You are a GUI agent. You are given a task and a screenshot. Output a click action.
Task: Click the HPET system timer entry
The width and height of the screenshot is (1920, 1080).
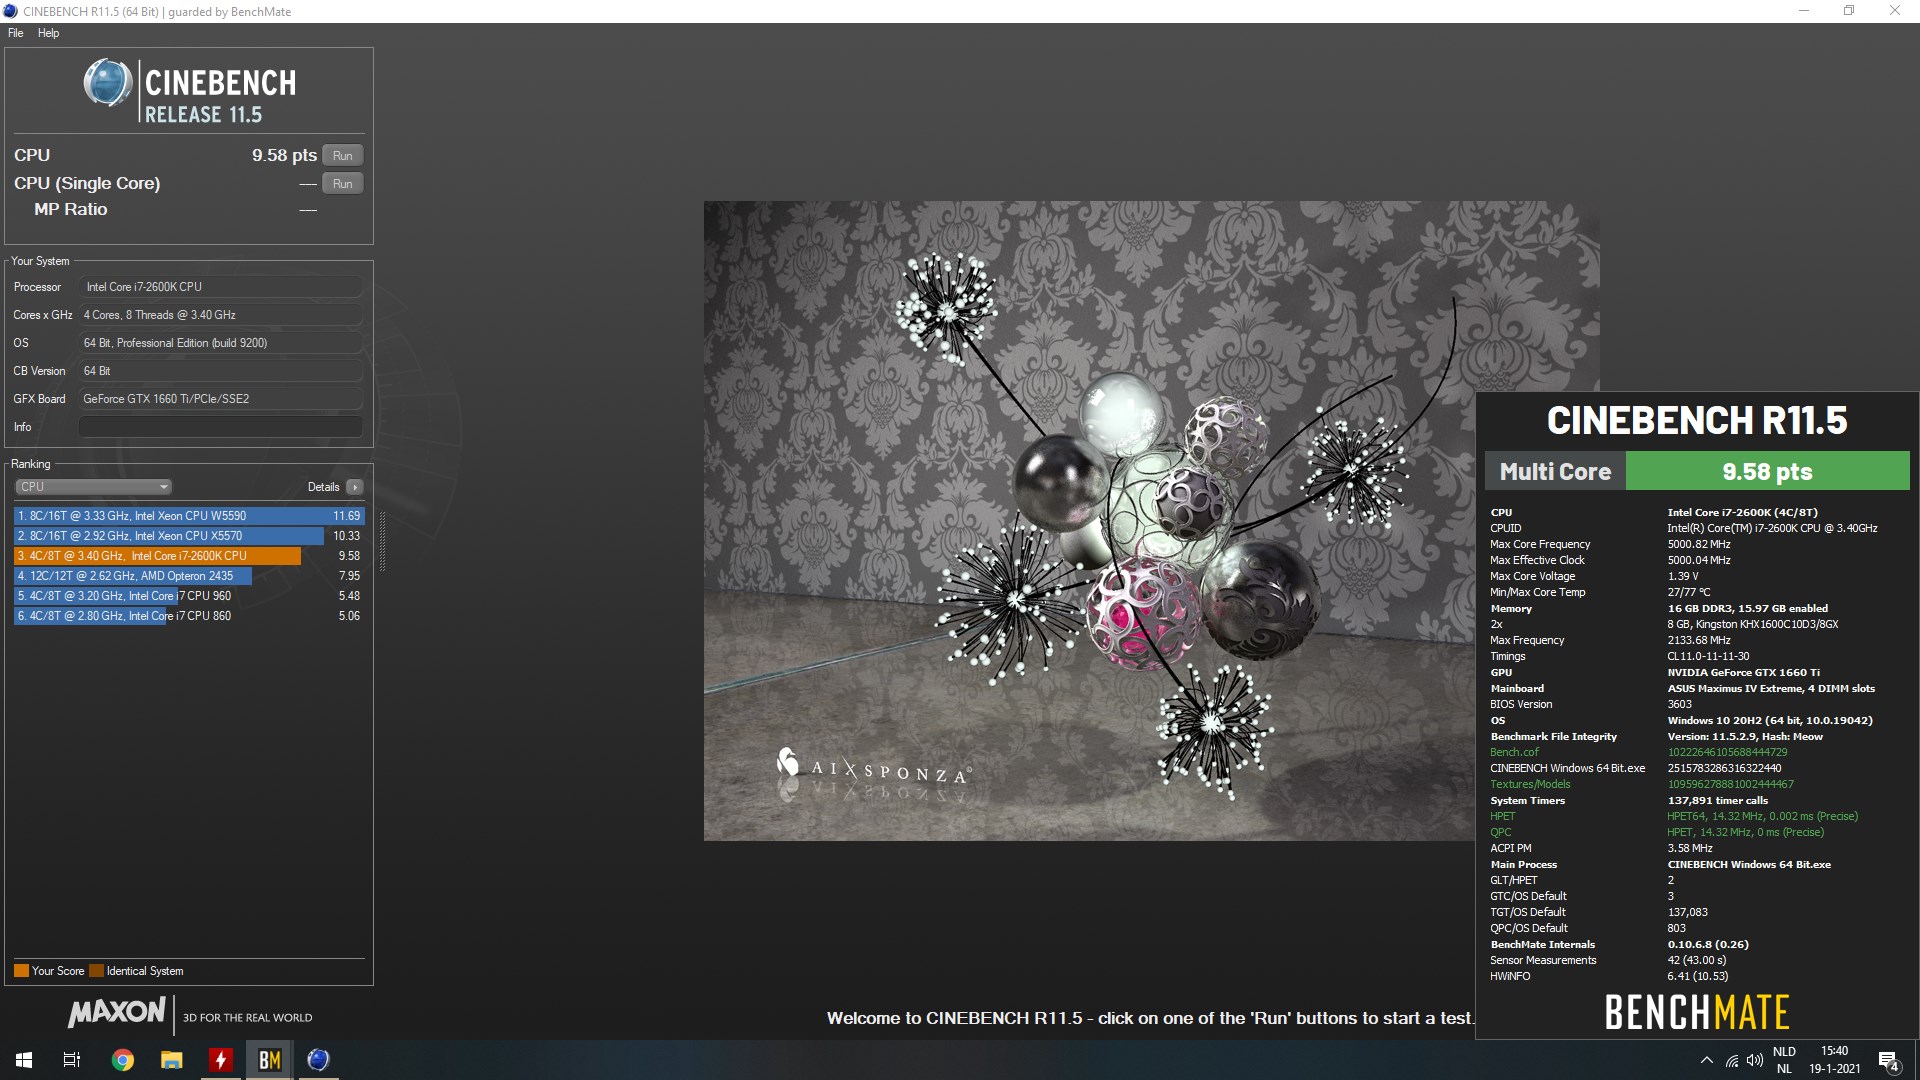tap(1674, 816)
